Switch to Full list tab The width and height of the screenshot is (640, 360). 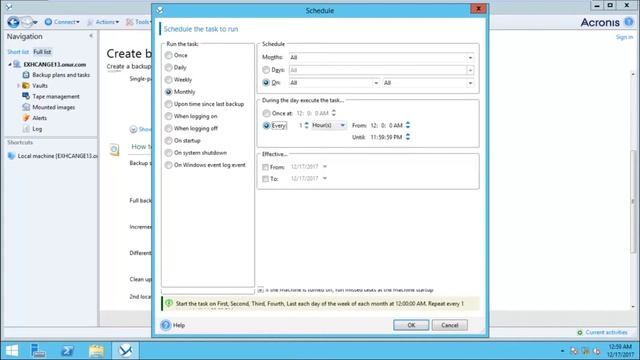(x=42, y=52)
